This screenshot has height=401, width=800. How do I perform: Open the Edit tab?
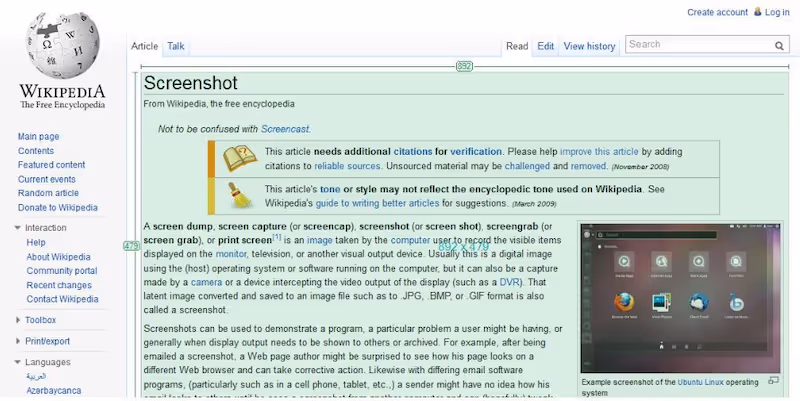pos(545,46)
